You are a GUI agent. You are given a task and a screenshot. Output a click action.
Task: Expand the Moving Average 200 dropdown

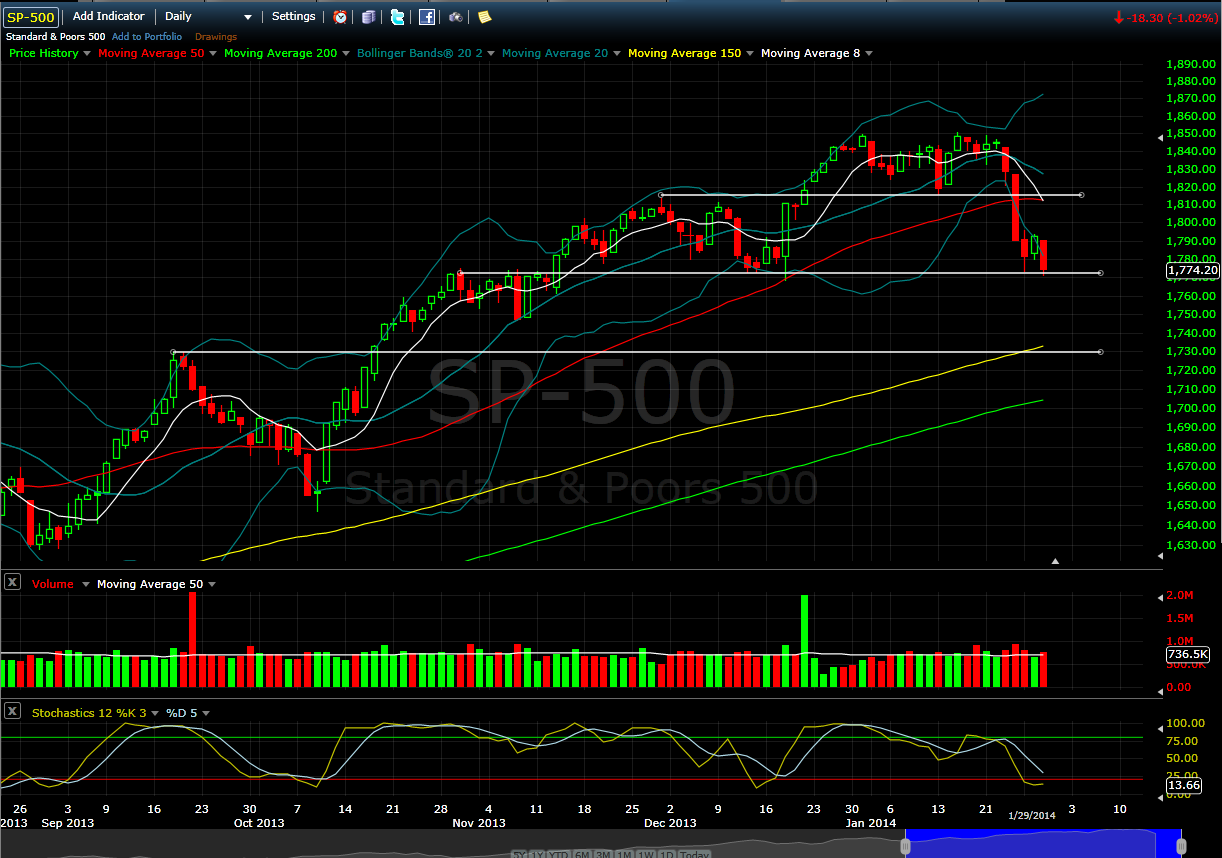pyautogui.click(x=346, y=54)
